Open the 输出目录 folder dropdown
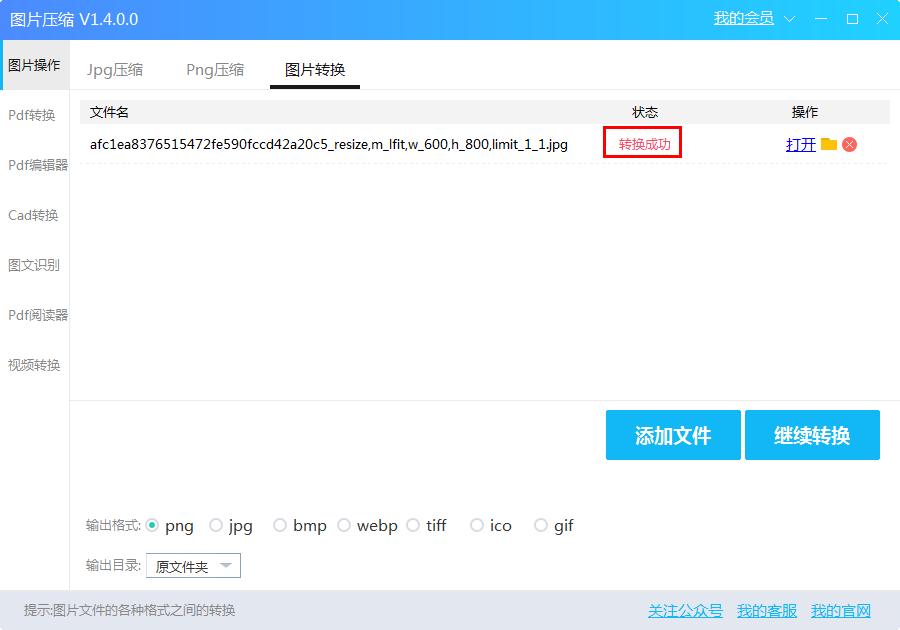Screen dimensions: 900x630 193,565
